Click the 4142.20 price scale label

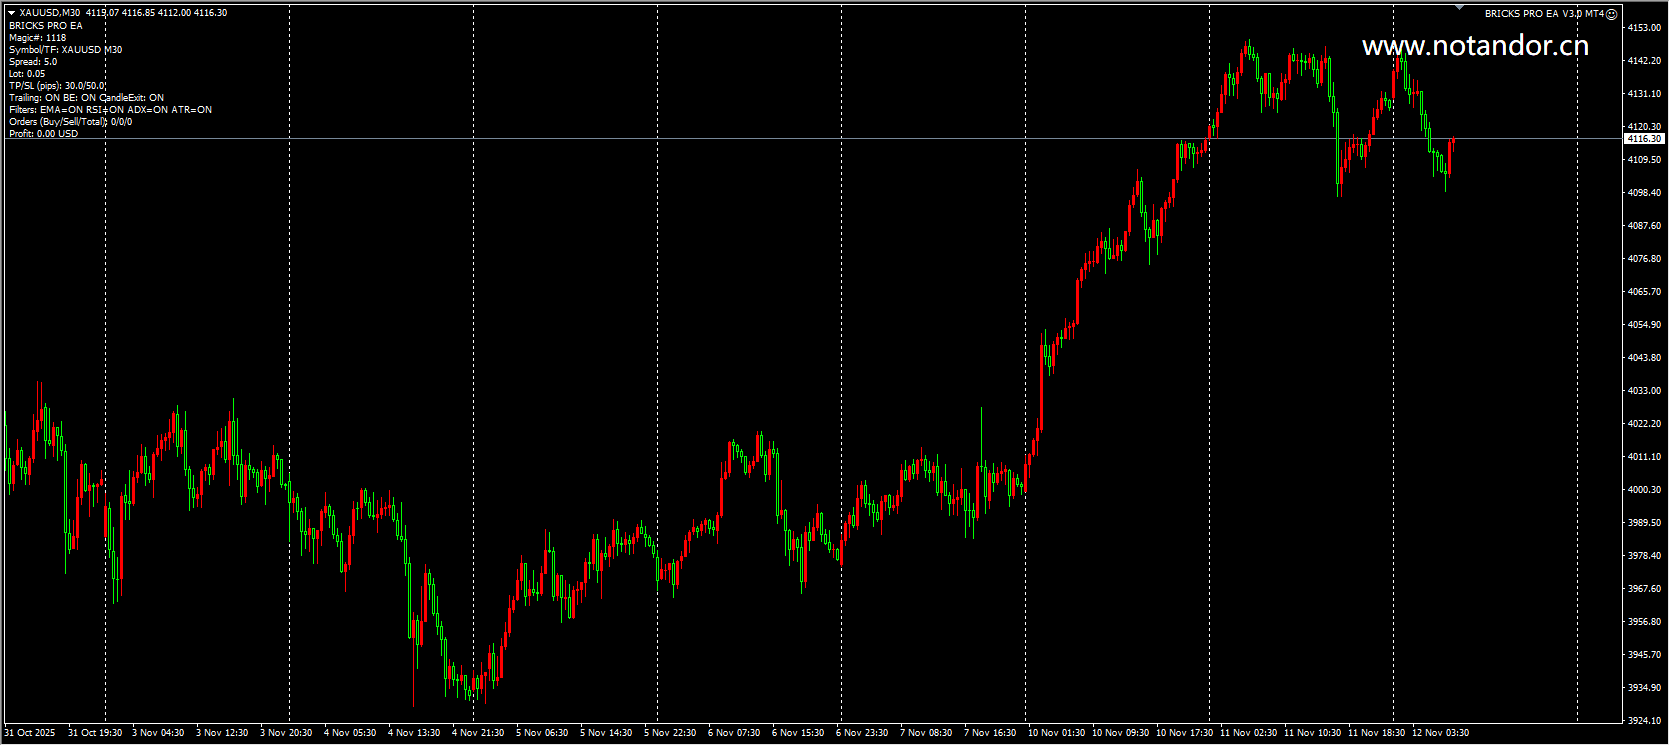(x=1645, y=61)
